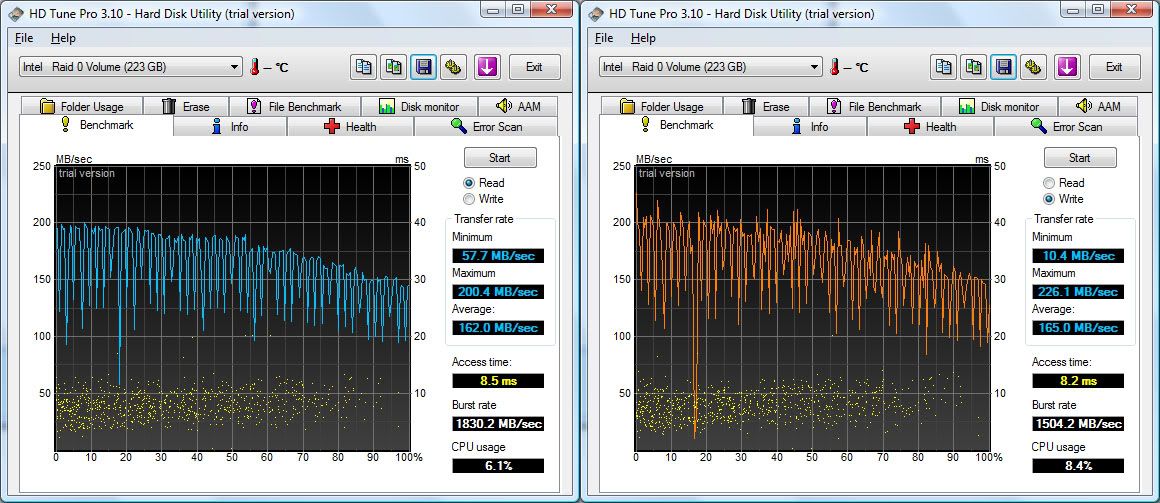Image resolution: width=1160 pixels, height=503 pixels.
Task: Open Disk monitor tab in right window
Action: coord(999,107)
